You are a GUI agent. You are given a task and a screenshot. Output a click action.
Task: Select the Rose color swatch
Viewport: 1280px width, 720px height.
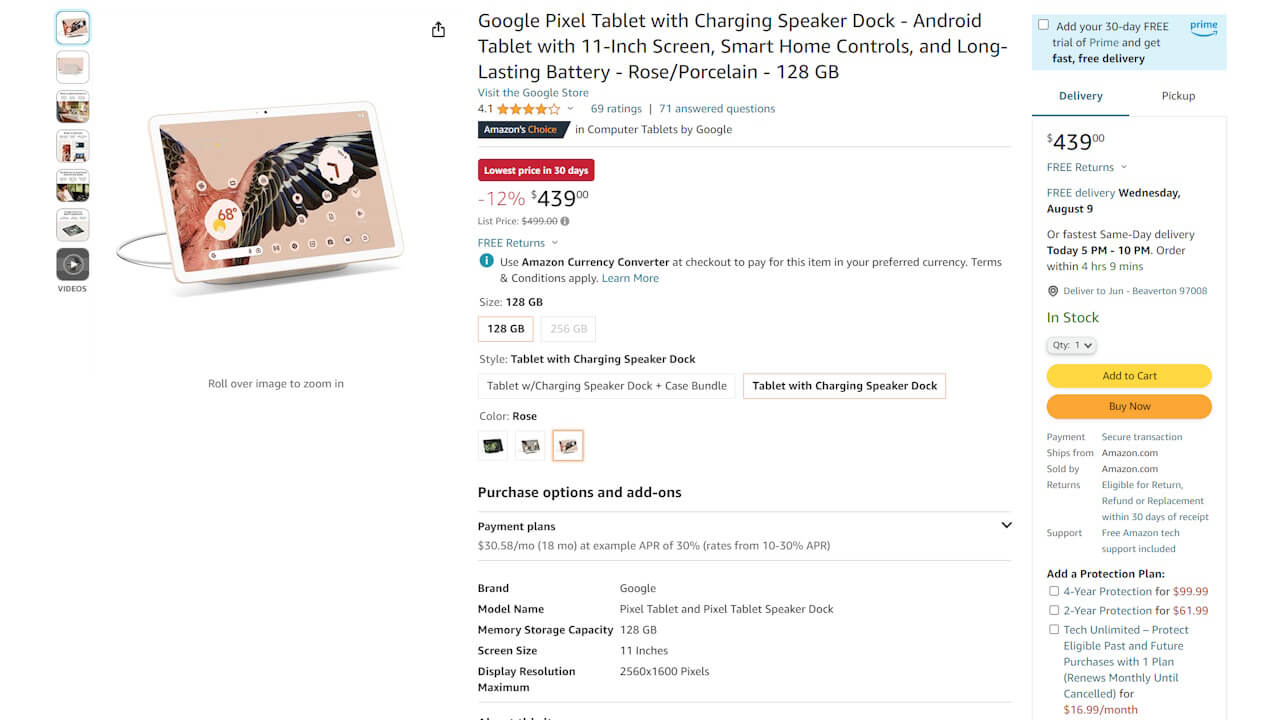click(568, 445)
